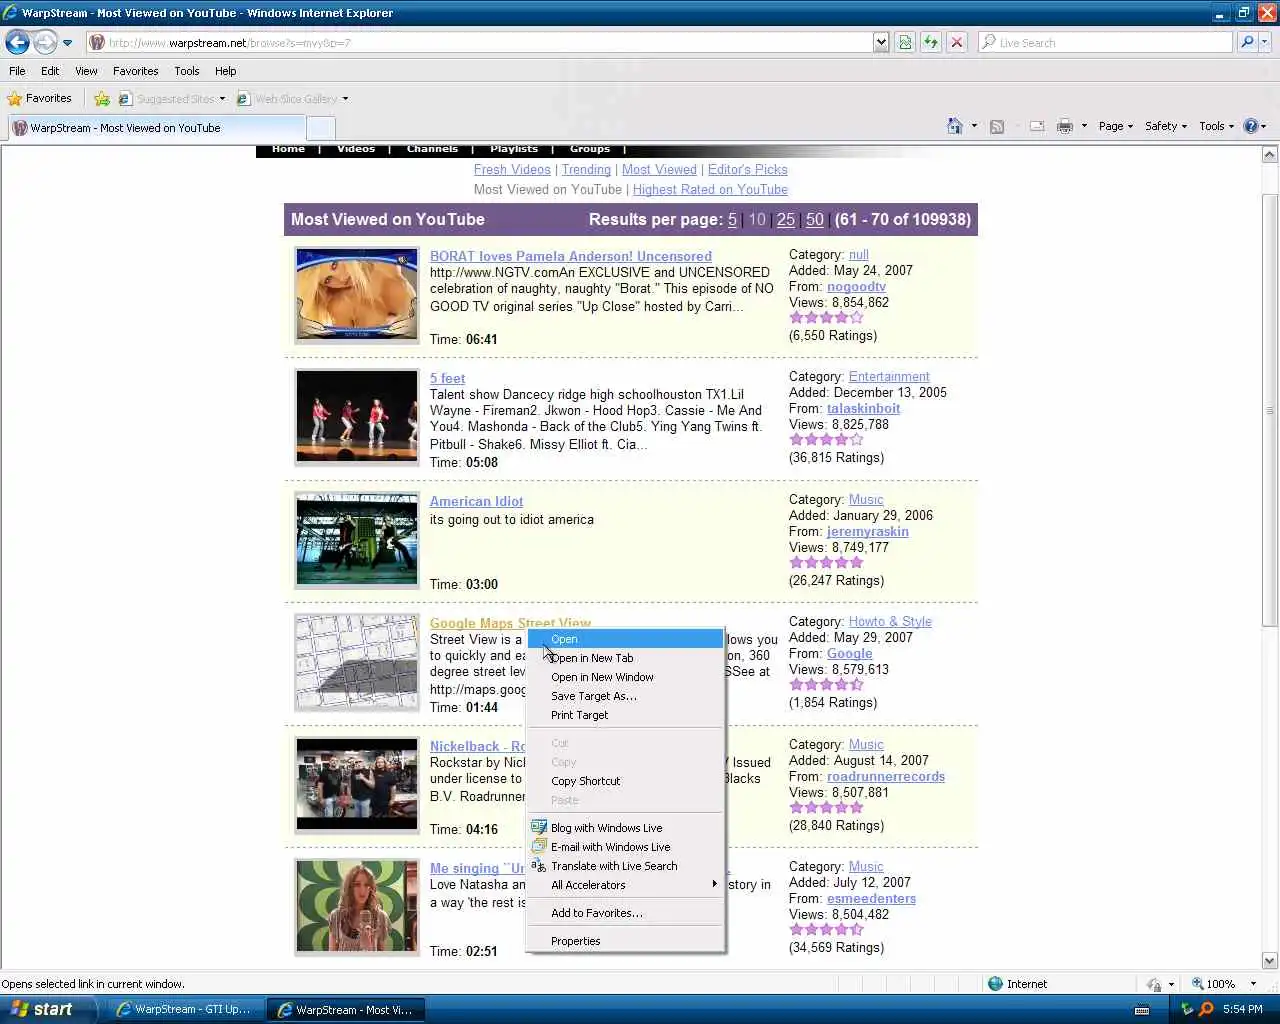Open the BORAT video thumbnail

(357, 295)
